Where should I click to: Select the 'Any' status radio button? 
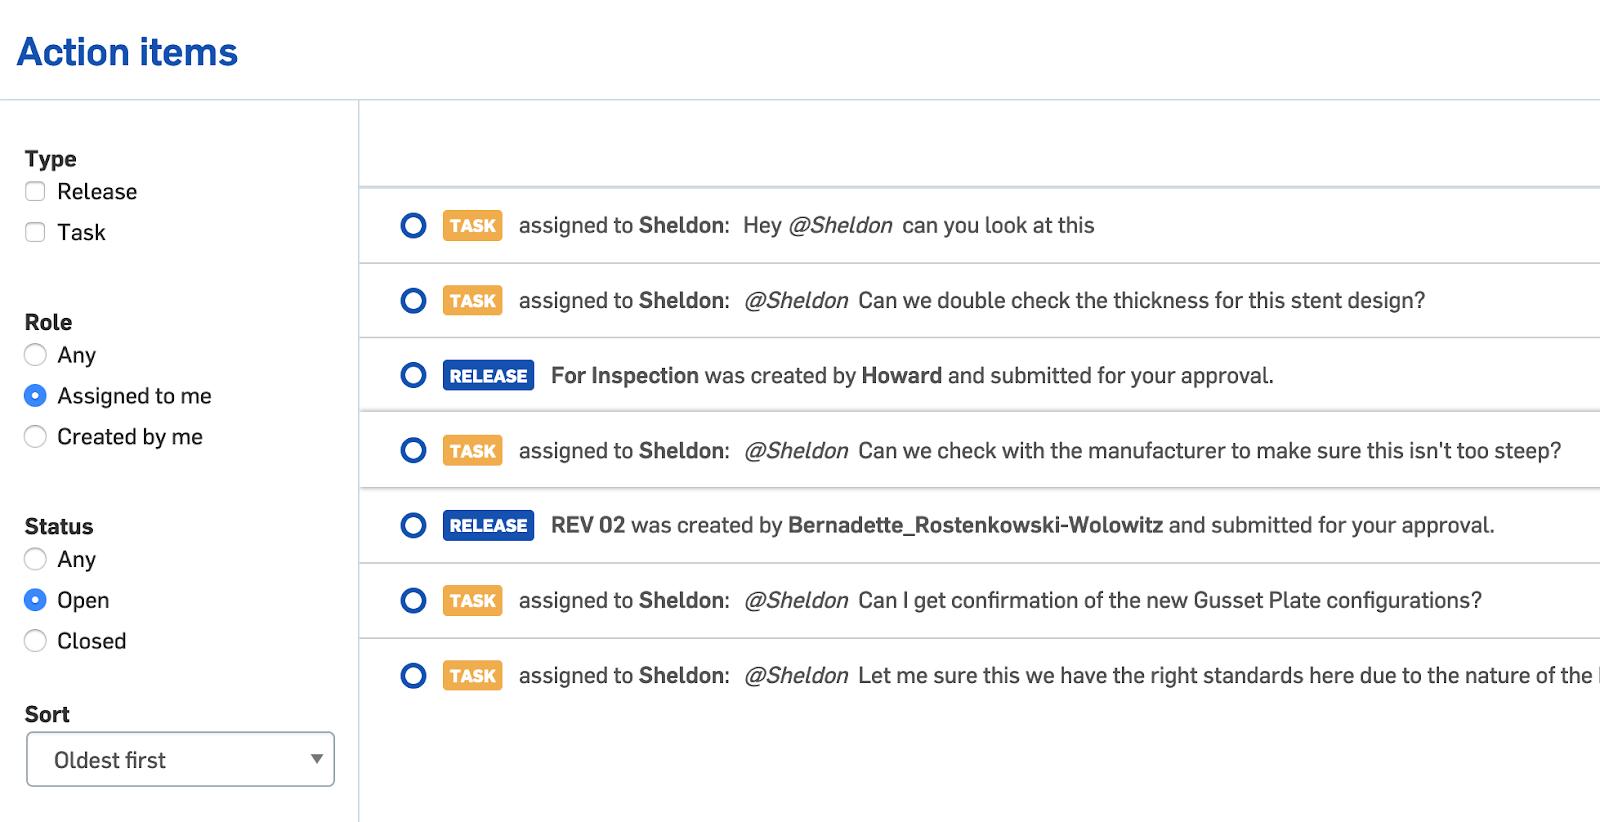click(x=35, y=559)
